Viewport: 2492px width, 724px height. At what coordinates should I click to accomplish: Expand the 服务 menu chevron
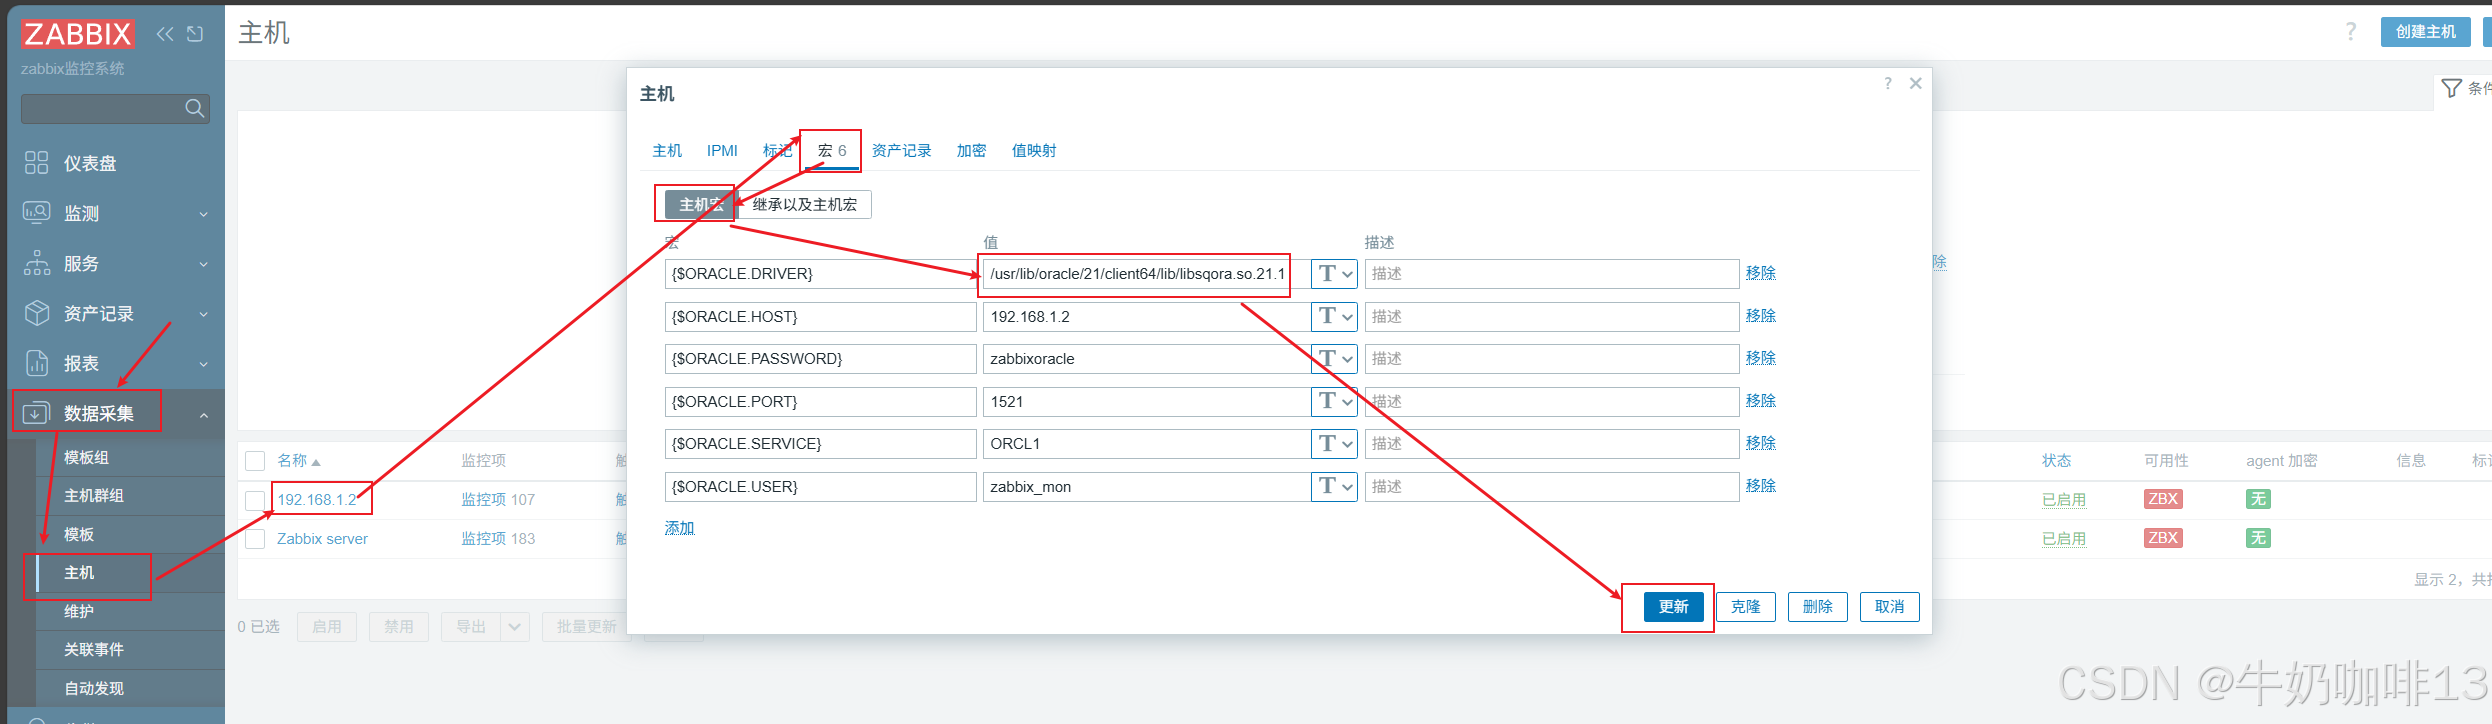pyautogui.click(x=204, y=264)
